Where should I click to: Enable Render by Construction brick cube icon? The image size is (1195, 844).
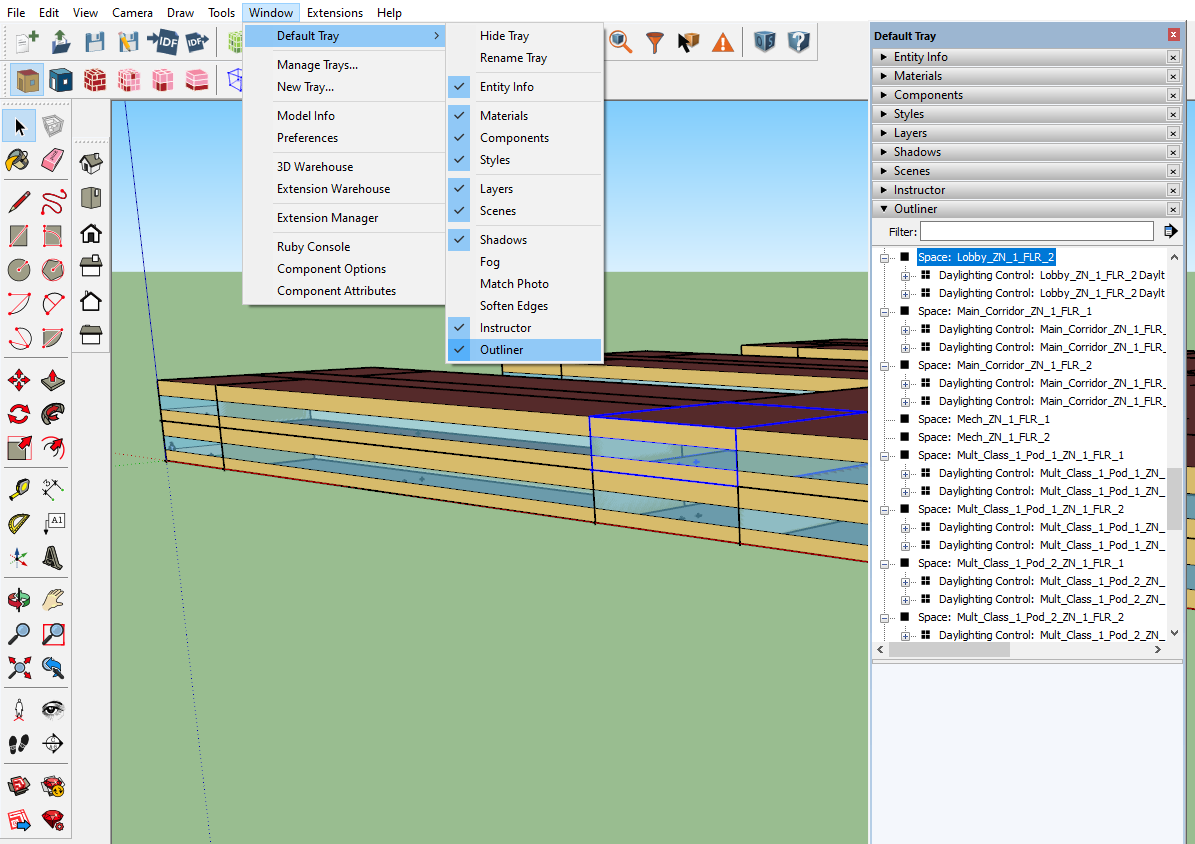(95, 79)
